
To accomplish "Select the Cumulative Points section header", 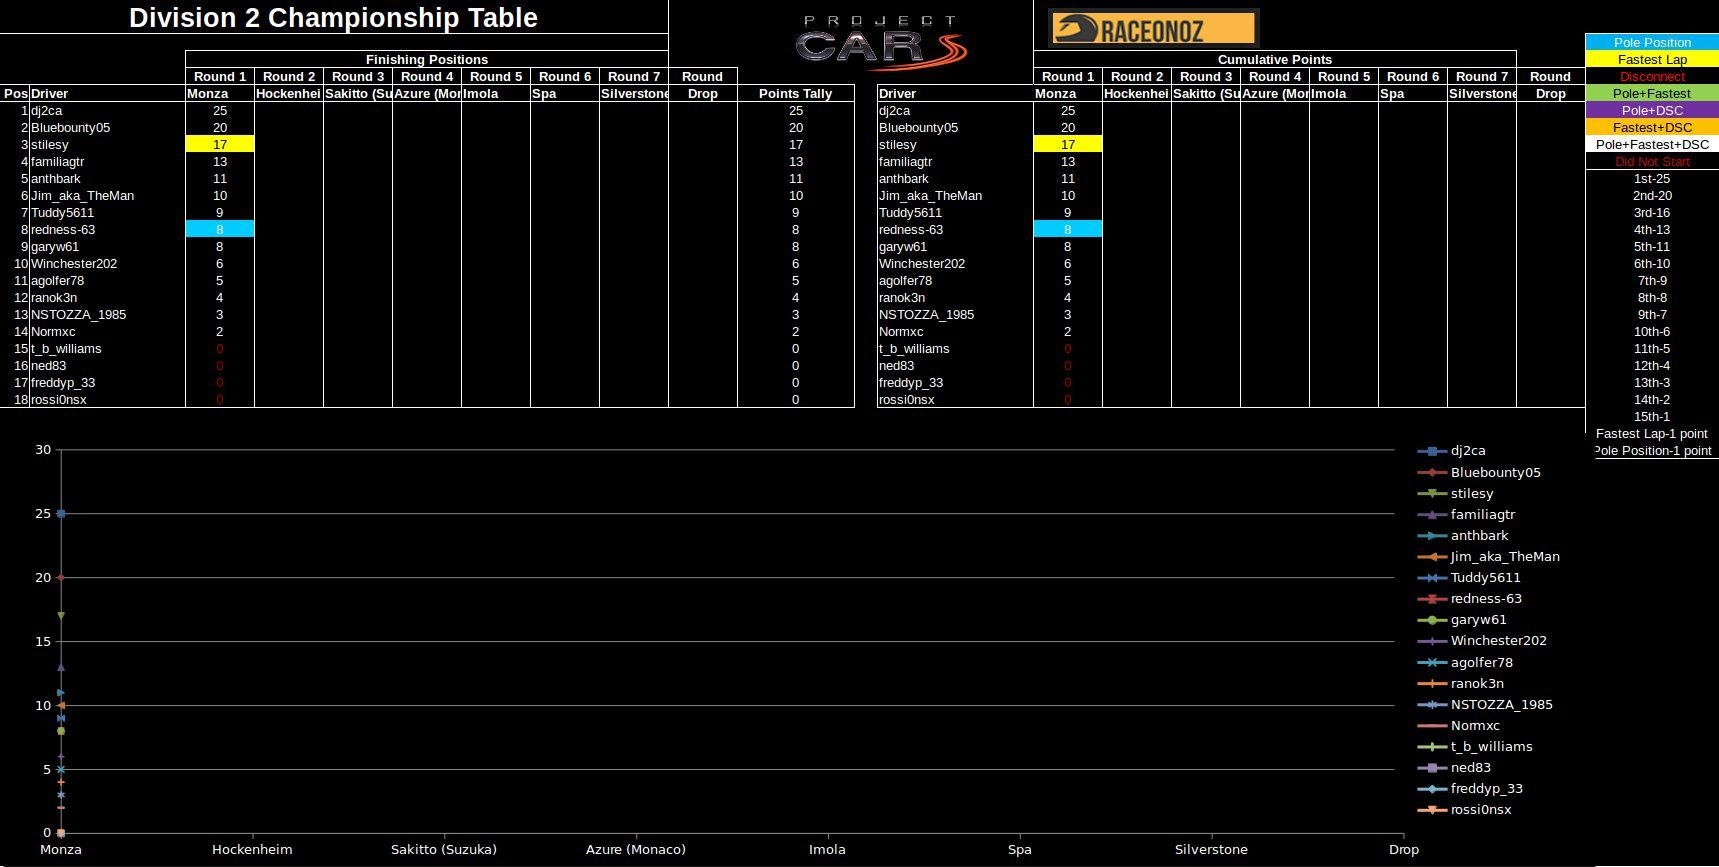I will click(x=1275, y=59).
